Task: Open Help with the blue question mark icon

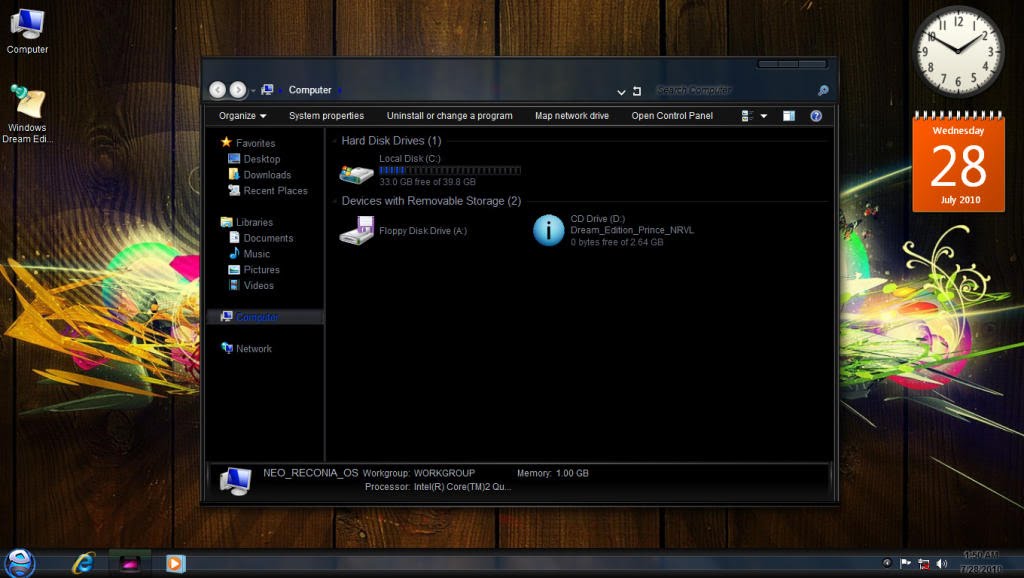Action: point(817,115)
